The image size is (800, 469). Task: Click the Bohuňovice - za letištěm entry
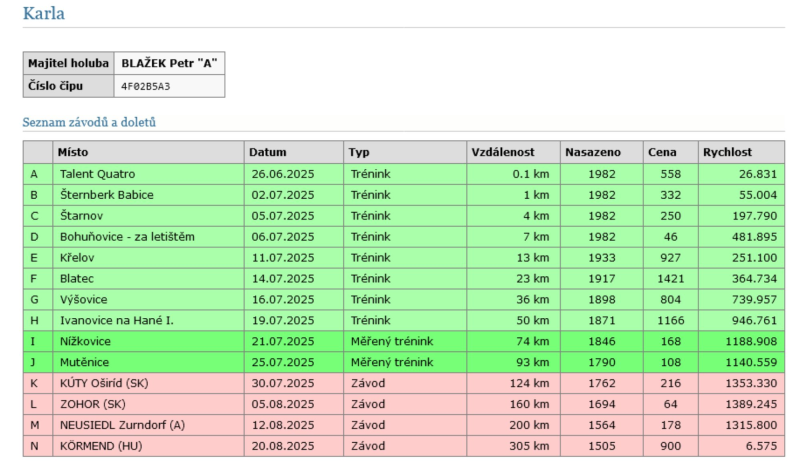pyautogui.click(x=126, y=237)
